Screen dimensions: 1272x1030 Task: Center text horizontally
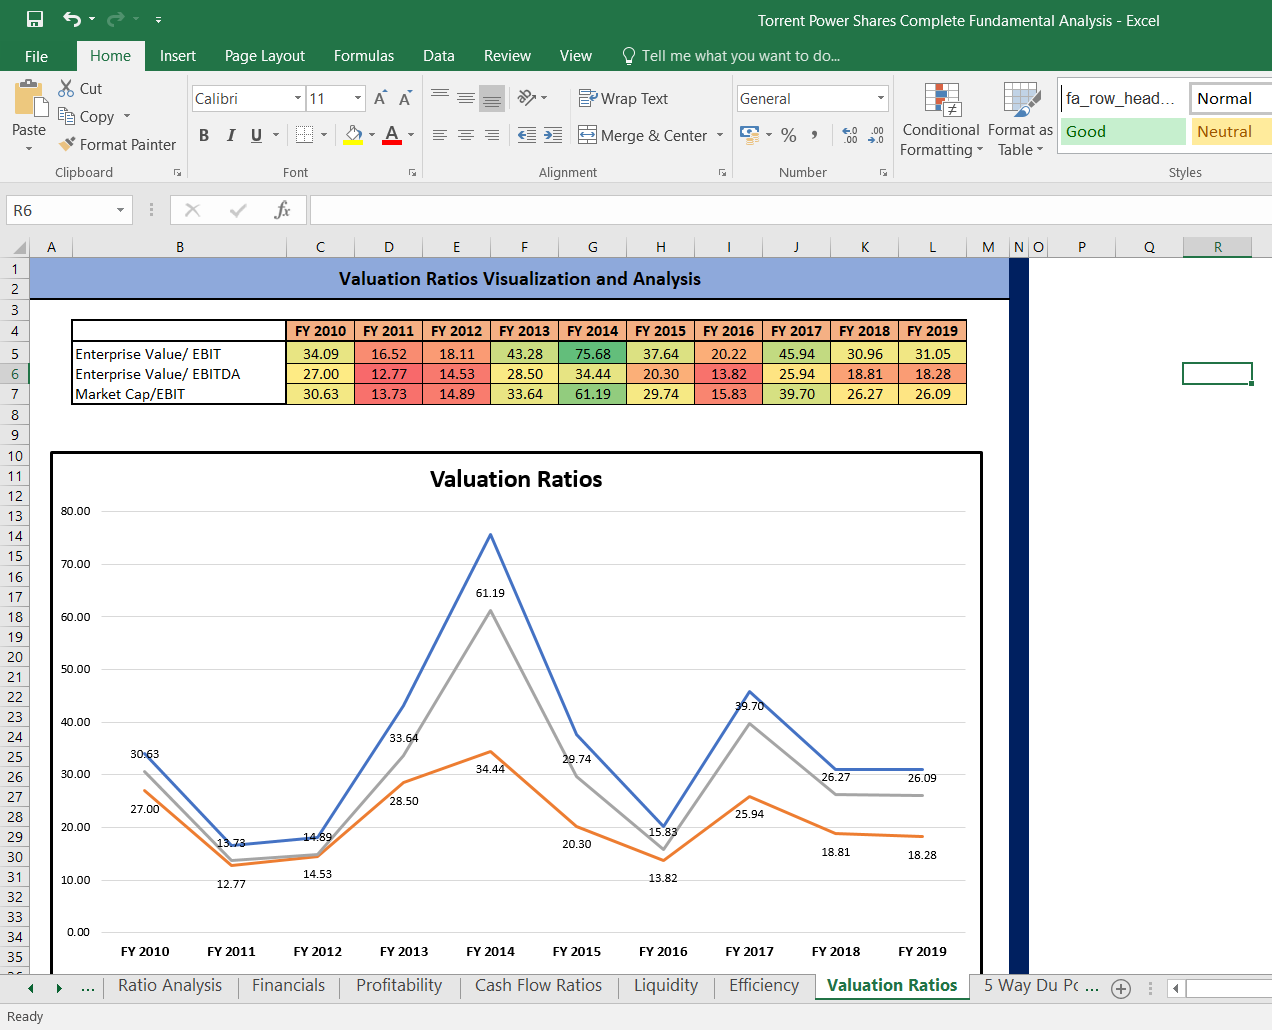tap(466, 135)
